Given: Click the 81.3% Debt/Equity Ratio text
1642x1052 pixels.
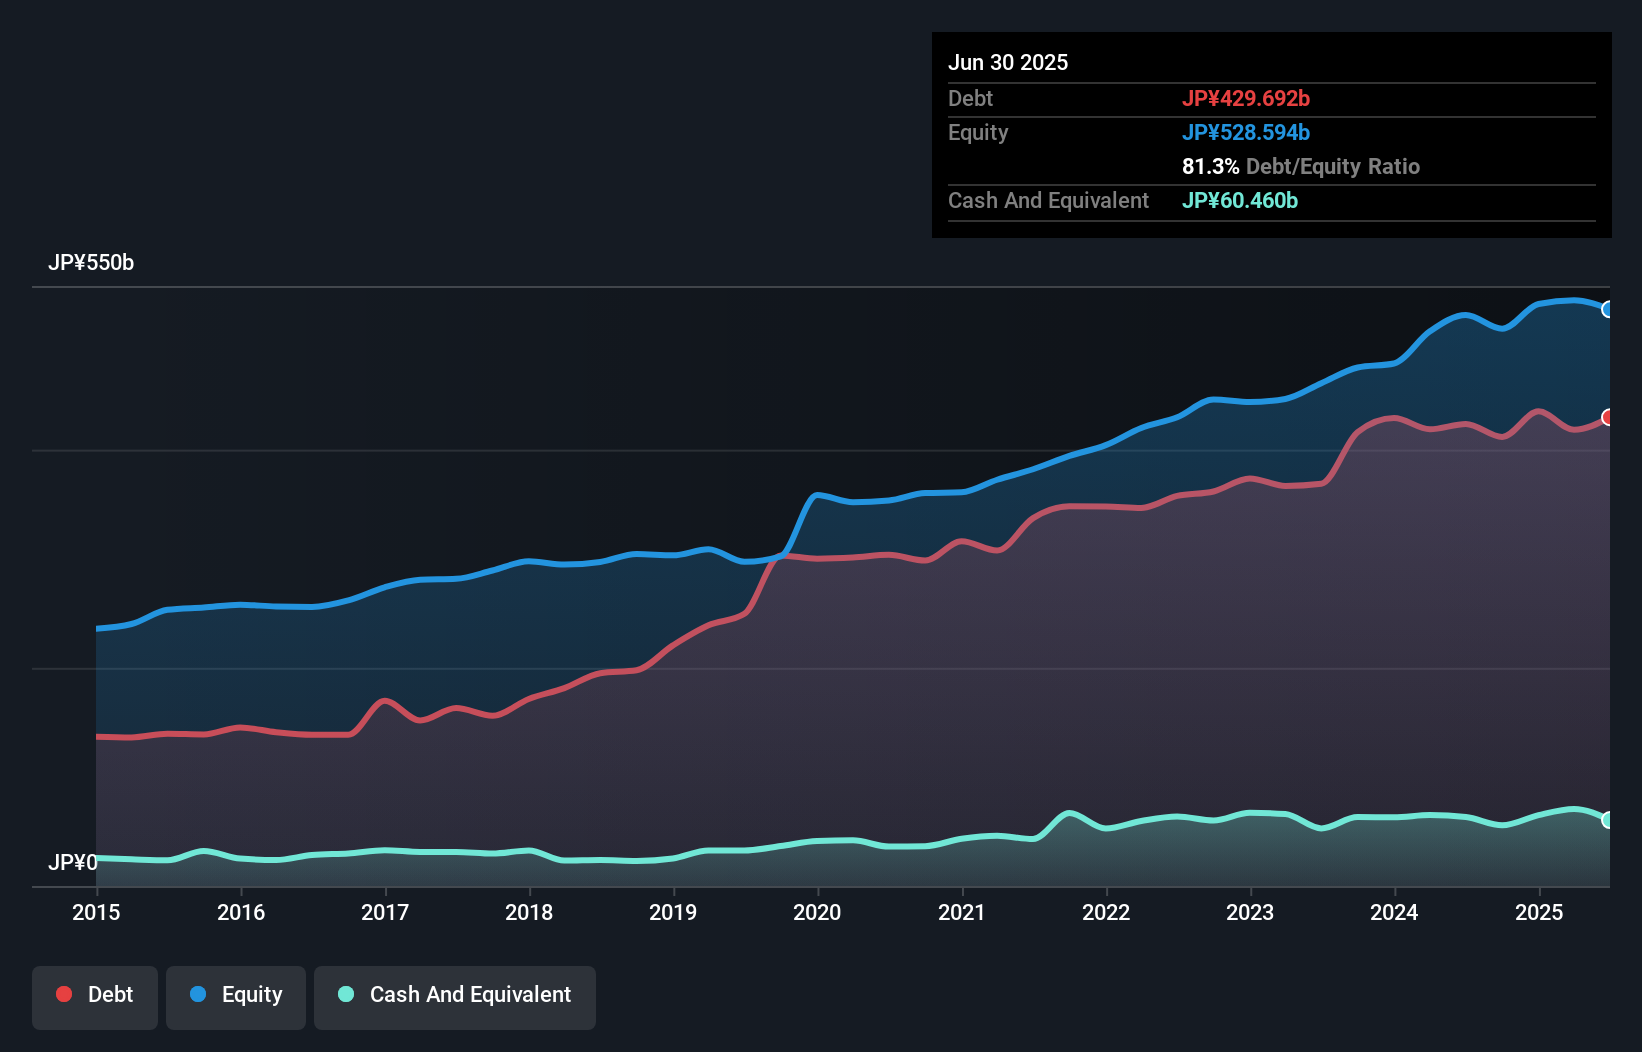Looking at the screenshot, I should 1300,166.
